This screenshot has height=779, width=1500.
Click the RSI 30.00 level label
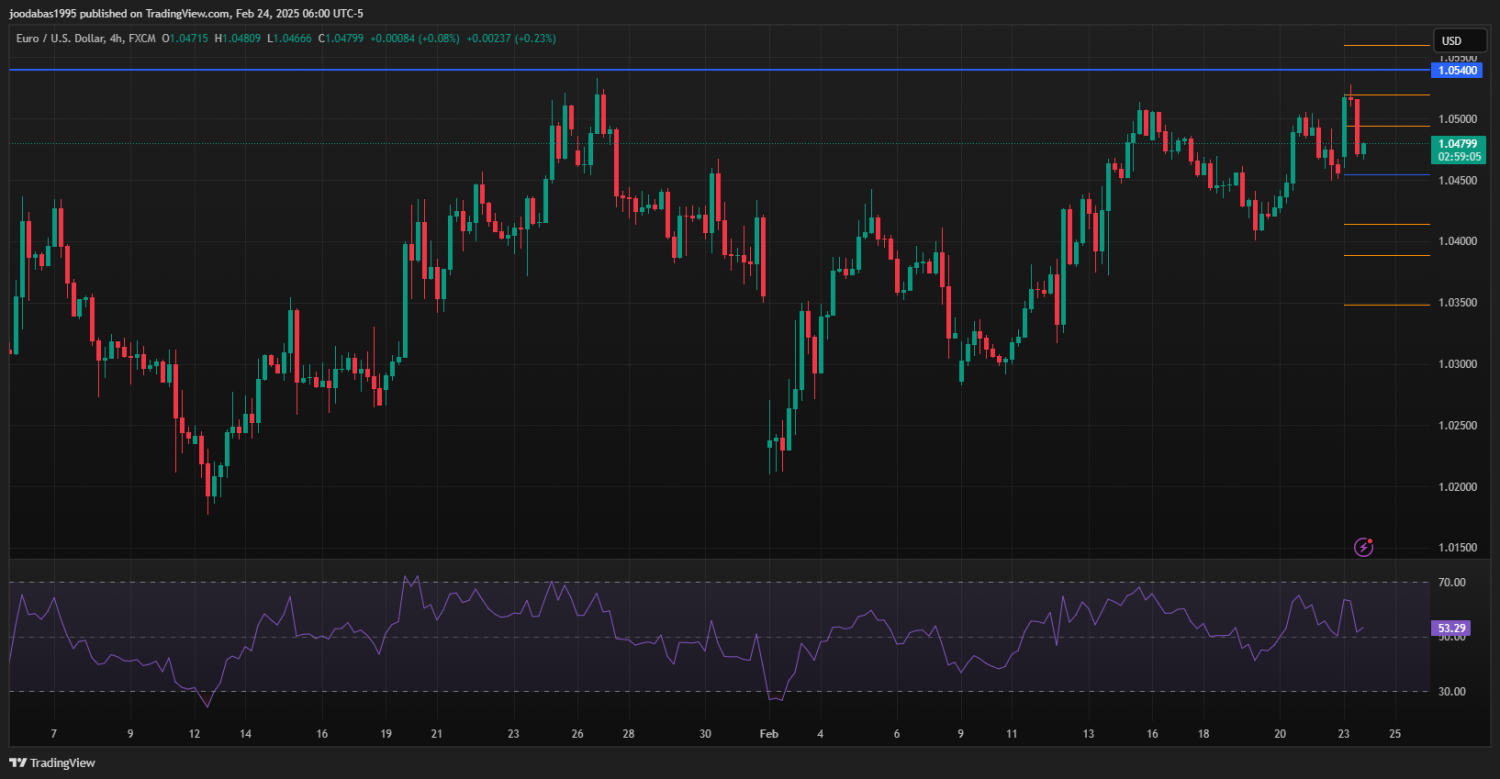(1452, 691)
